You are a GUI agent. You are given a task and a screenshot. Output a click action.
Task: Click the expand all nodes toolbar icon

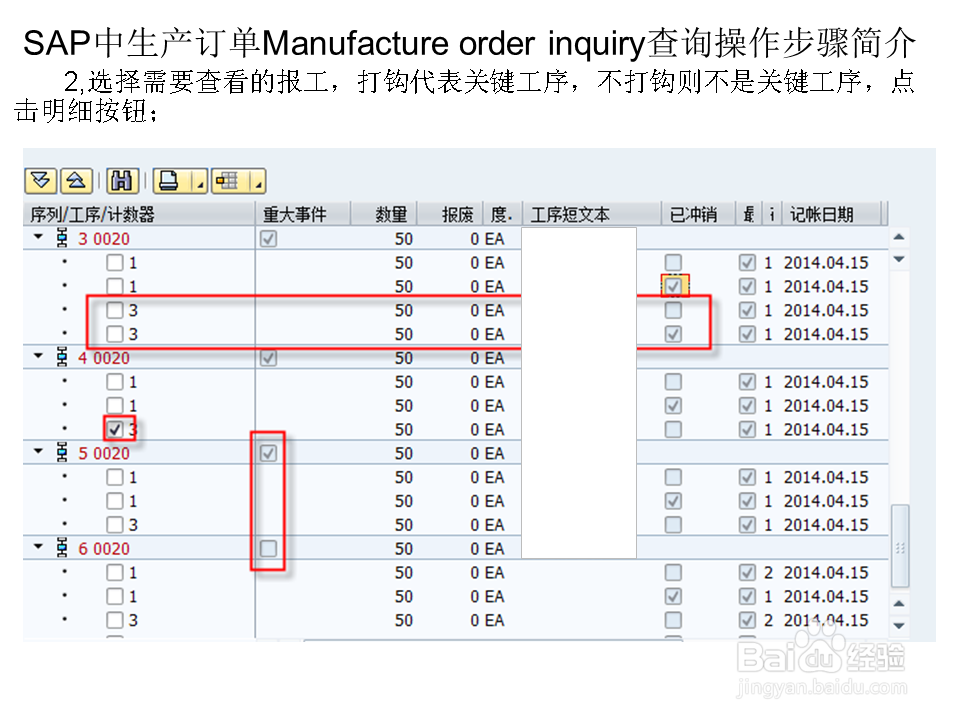pyautogui.click(x=40, y=181)
